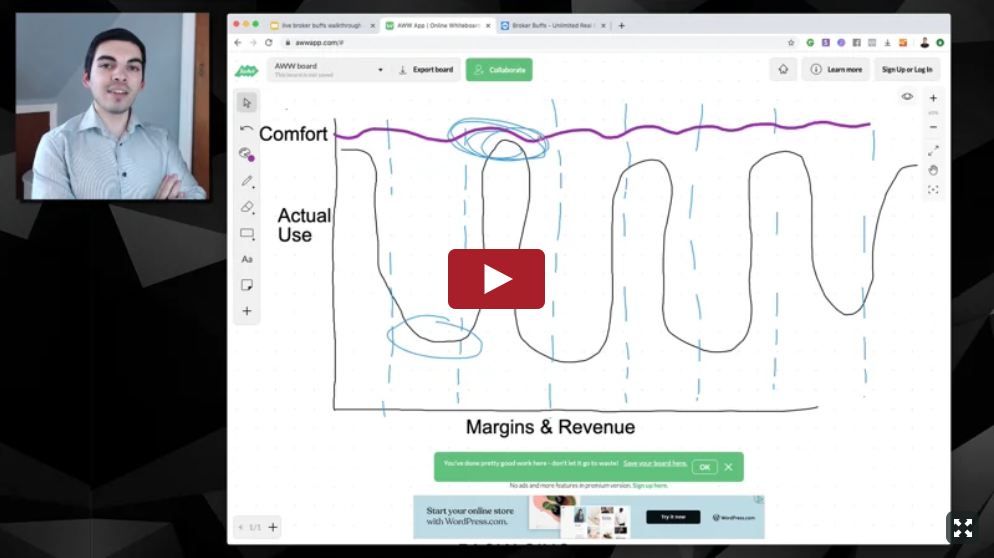The height and width of the screenshot is (558, 994).
Task: Bookmark page with star icon
Action: coord(791,42)
